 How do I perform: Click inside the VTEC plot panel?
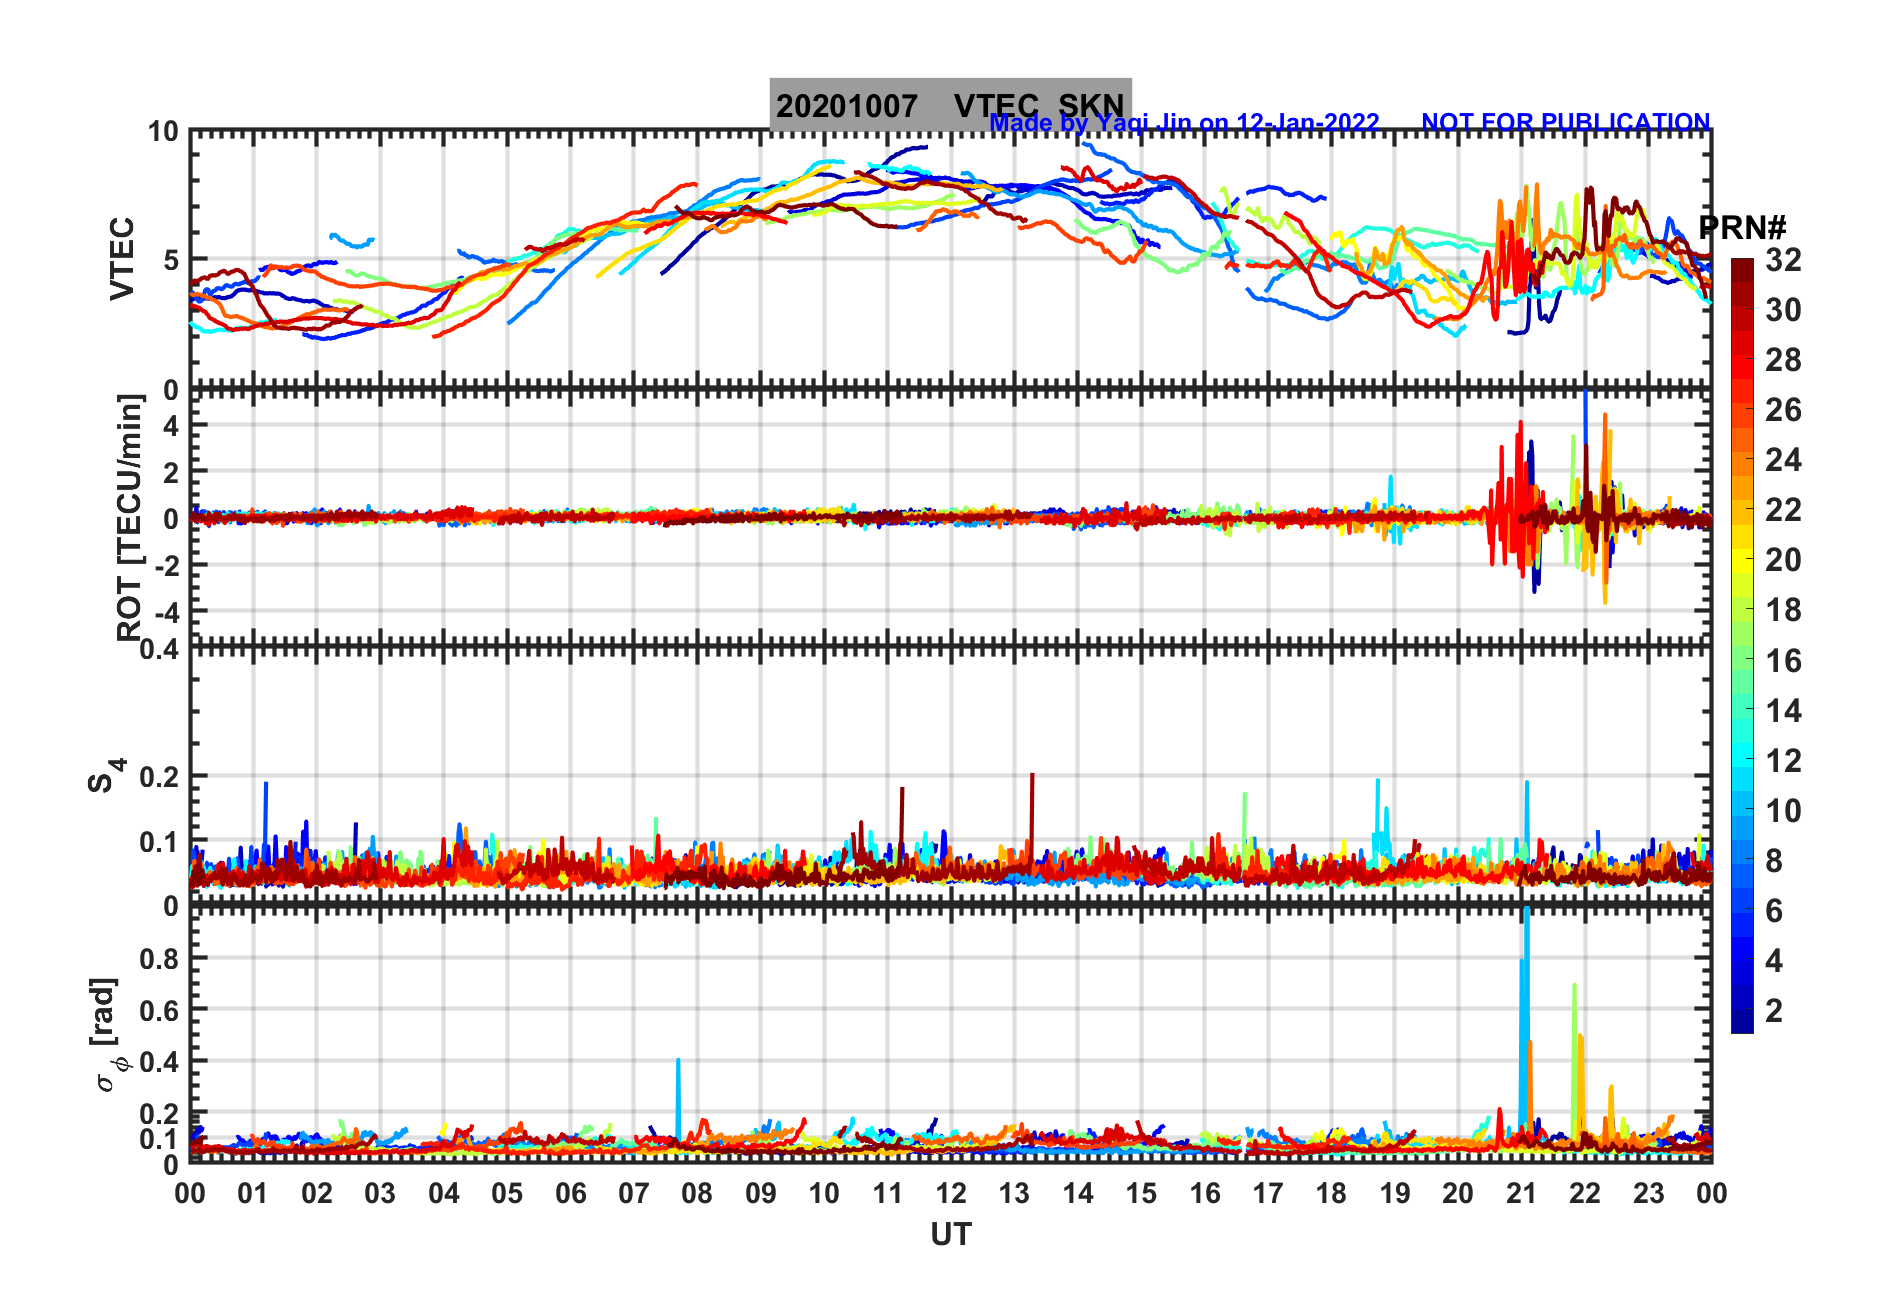point(950,259)
